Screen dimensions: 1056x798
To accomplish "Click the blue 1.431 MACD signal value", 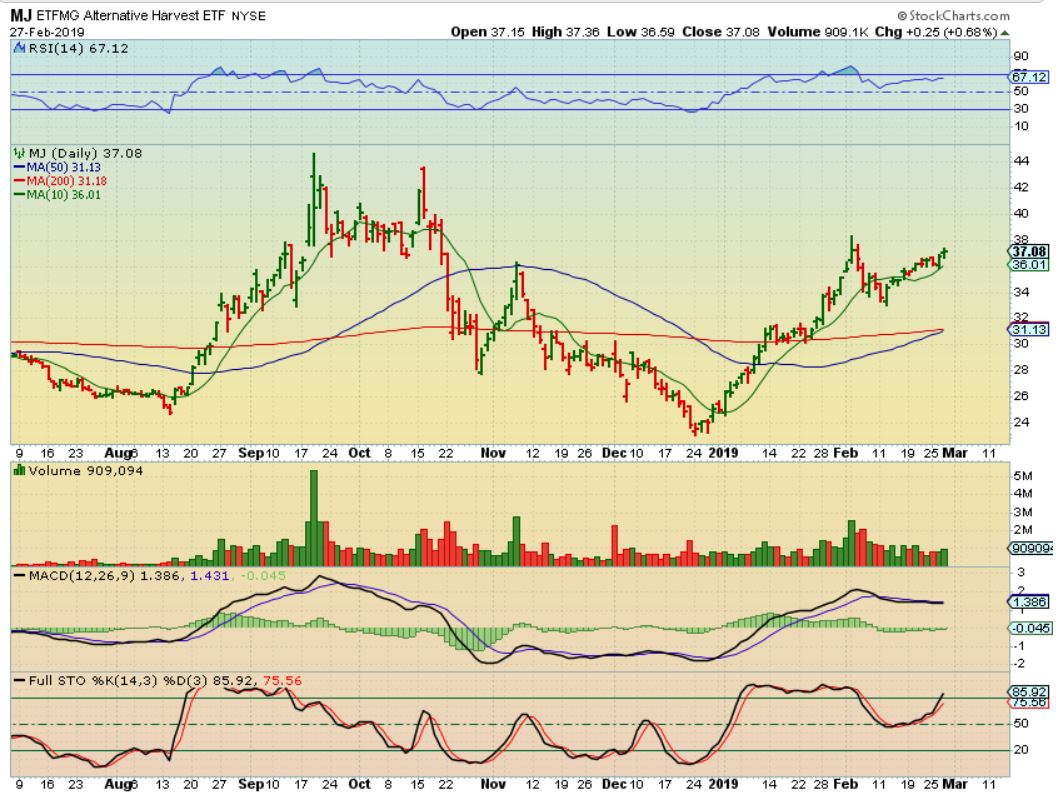I will (209, 576).
